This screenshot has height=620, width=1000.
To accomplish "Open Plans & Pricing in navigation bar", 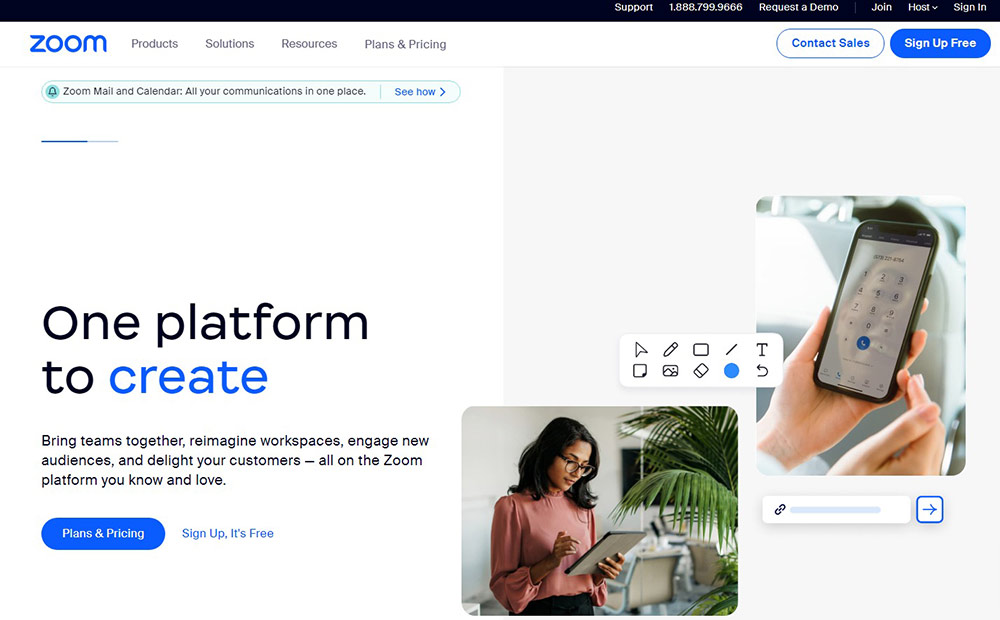I will click(x=405, y=44).
